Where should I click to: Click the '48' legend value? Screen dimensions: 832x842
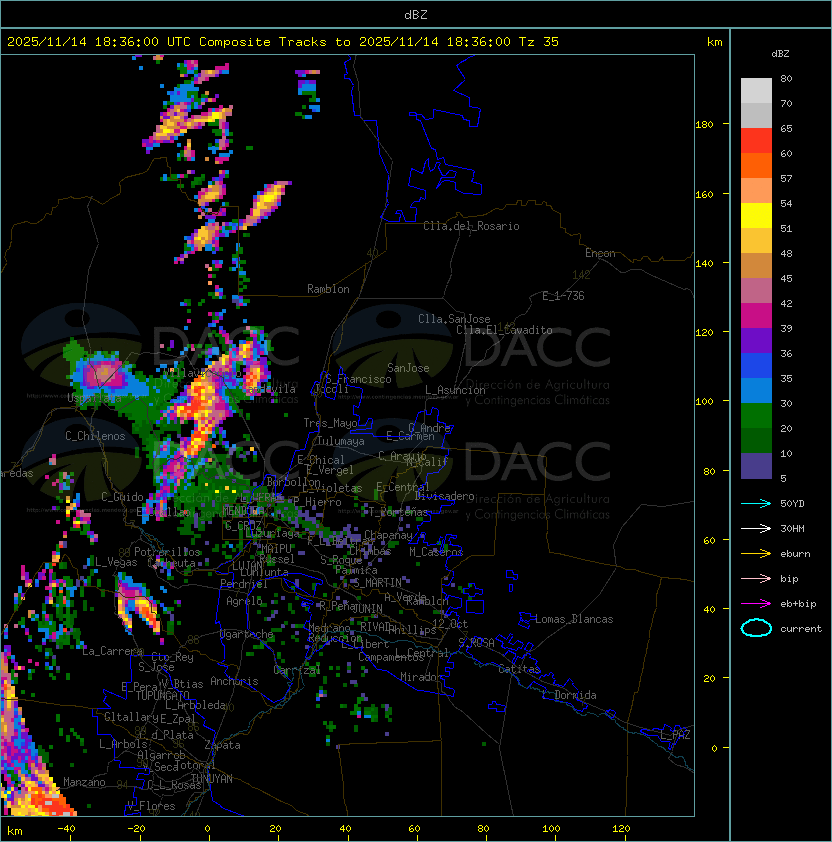(786, 253)
